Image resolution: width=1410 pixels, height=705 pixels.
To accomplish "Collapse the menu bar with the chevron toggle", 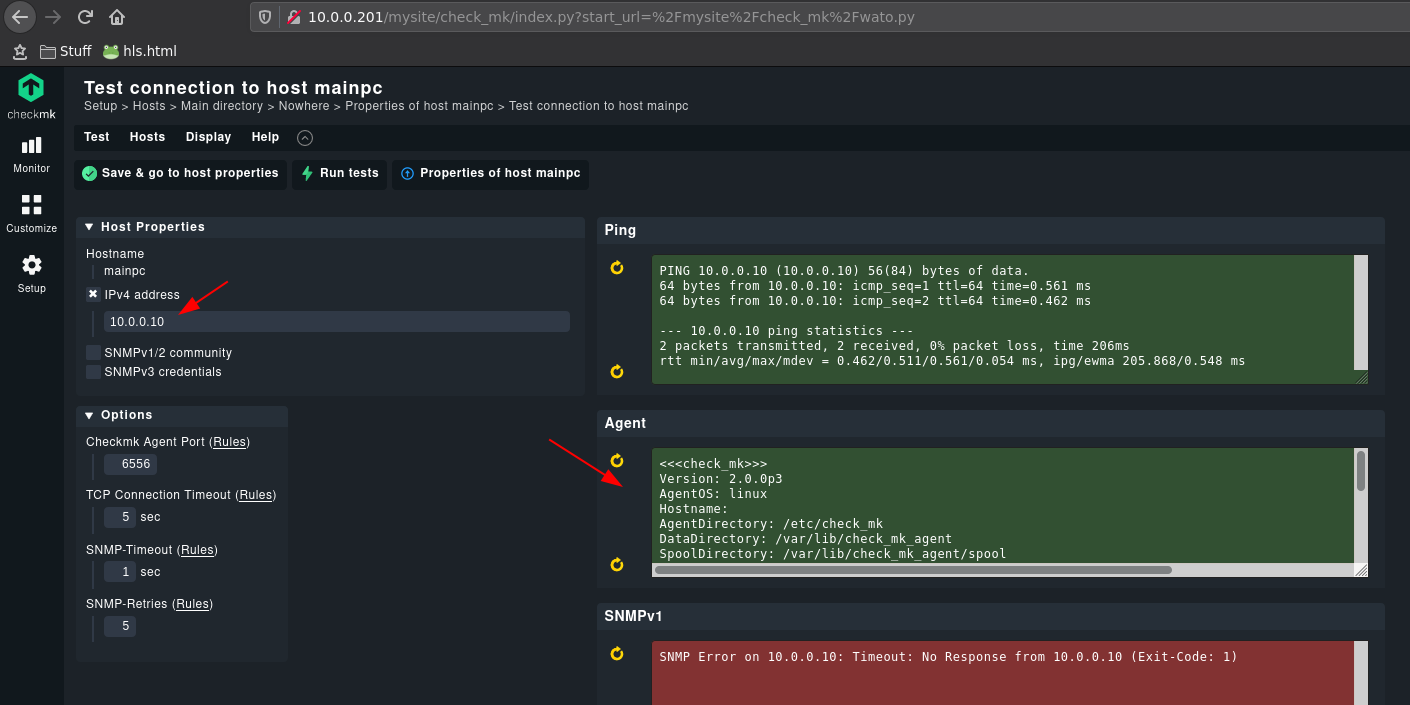I will pos(305,138).
